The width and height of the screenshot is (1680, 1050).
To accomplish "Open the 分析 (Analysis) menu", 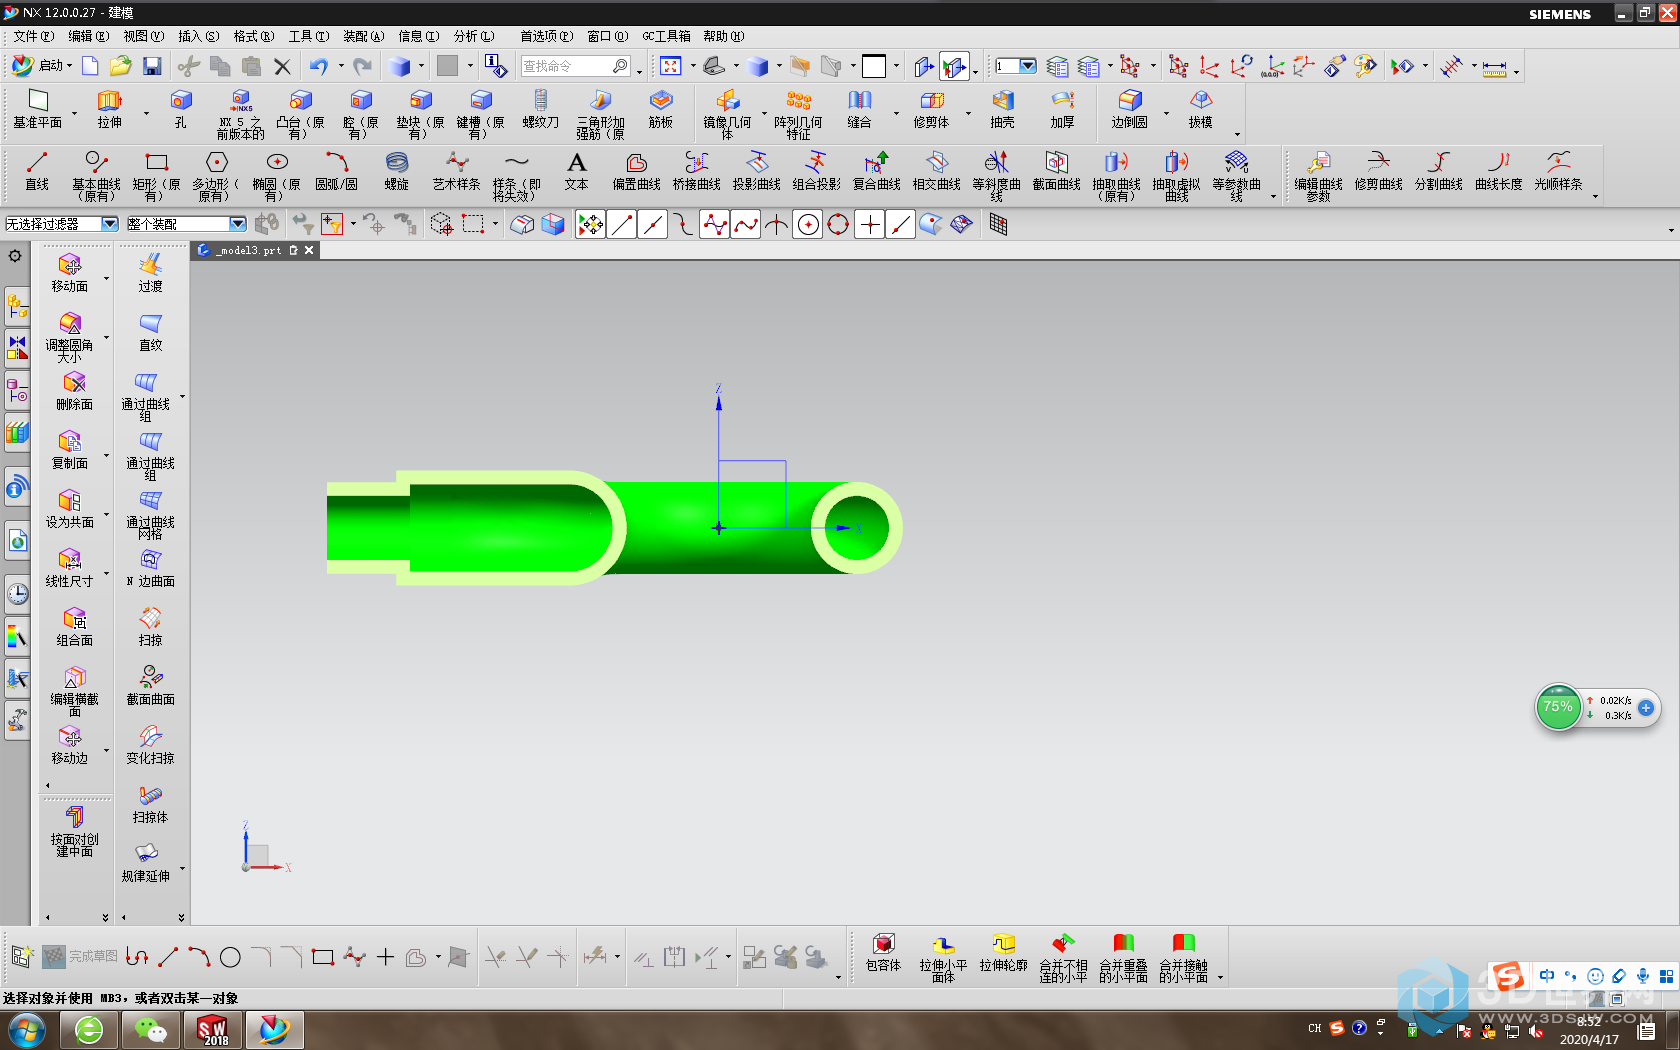I will pyautogui.click(x=473, y=36).
